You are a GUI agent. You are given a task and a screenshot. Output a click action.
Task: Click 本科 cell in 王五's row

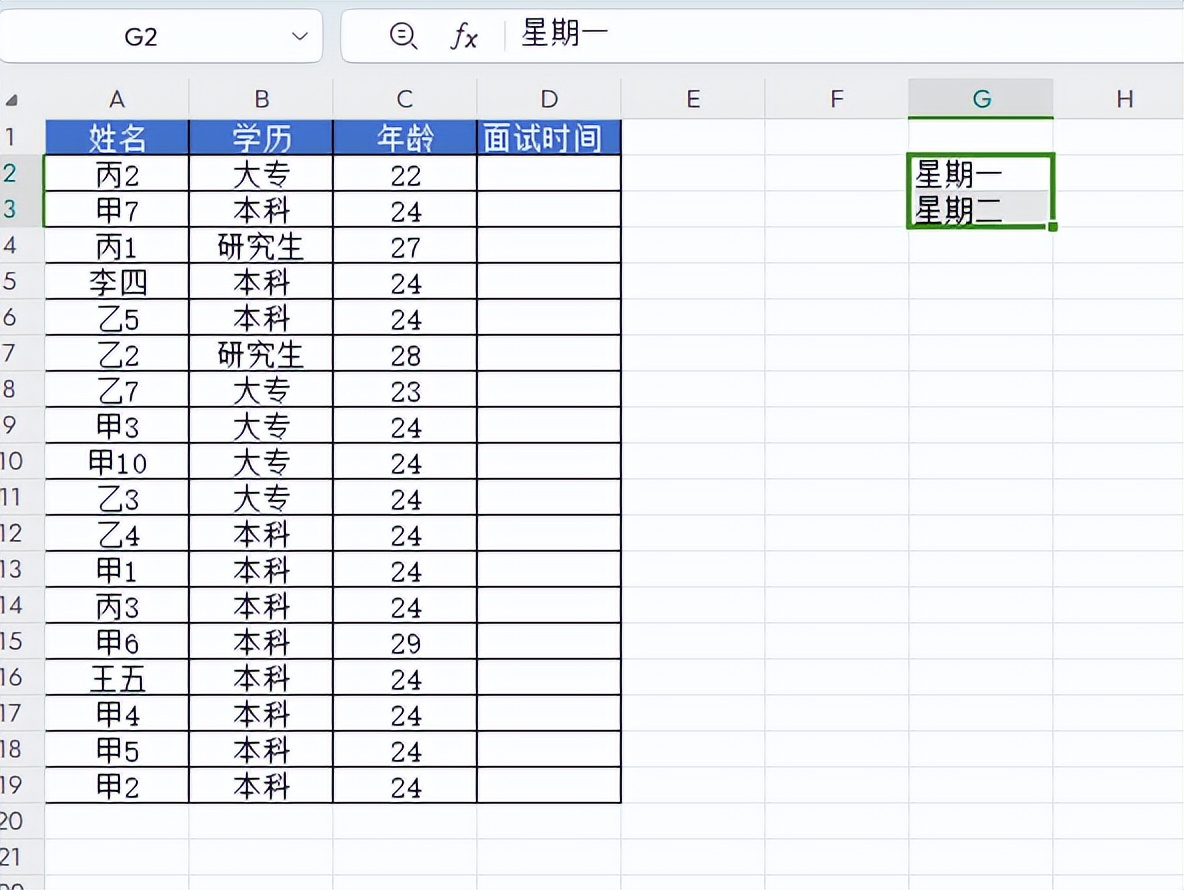pyautogui.click(x=261, y=677)
